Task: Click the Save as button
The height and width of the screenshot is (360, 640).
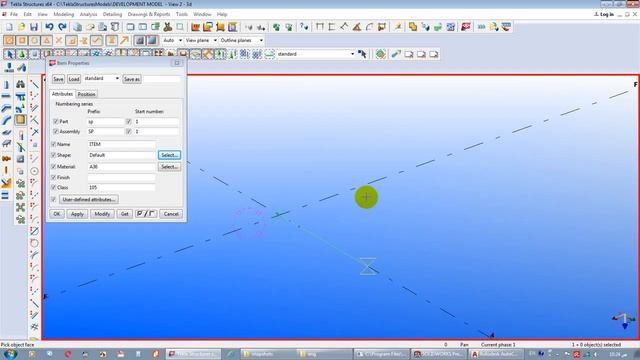Action: (131, 79)
